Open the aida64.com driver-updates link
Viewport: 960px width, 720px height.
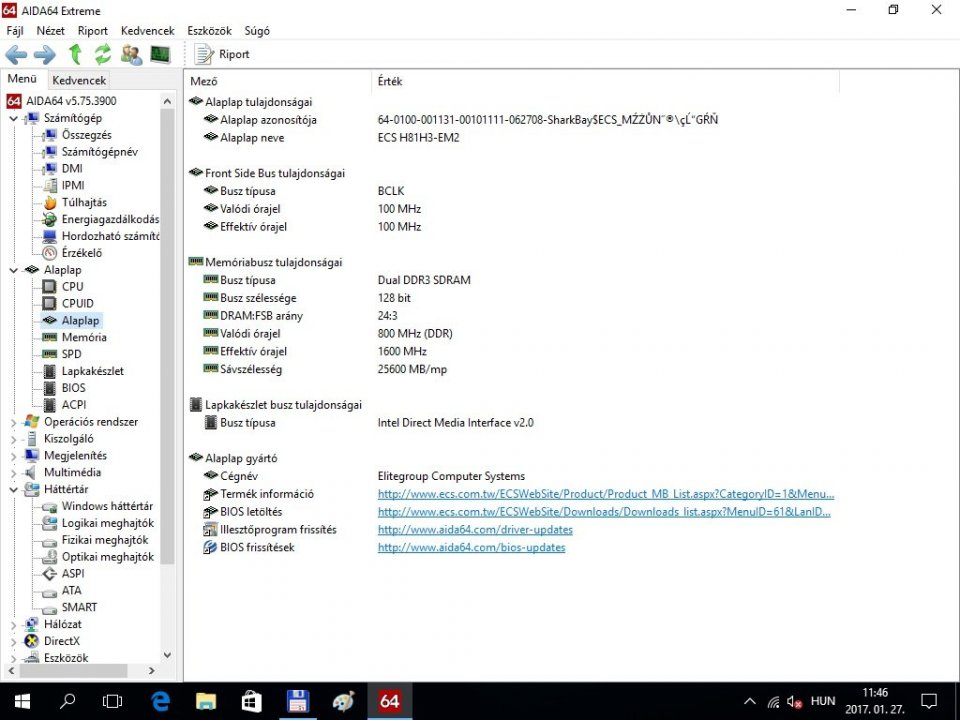(x=475, y=530)
